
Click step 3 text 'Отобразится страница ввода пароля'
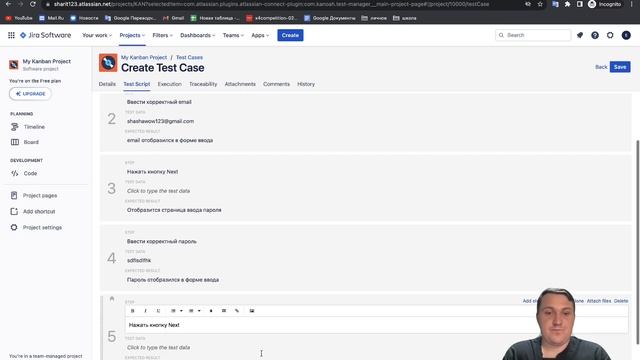pos(174,210)
